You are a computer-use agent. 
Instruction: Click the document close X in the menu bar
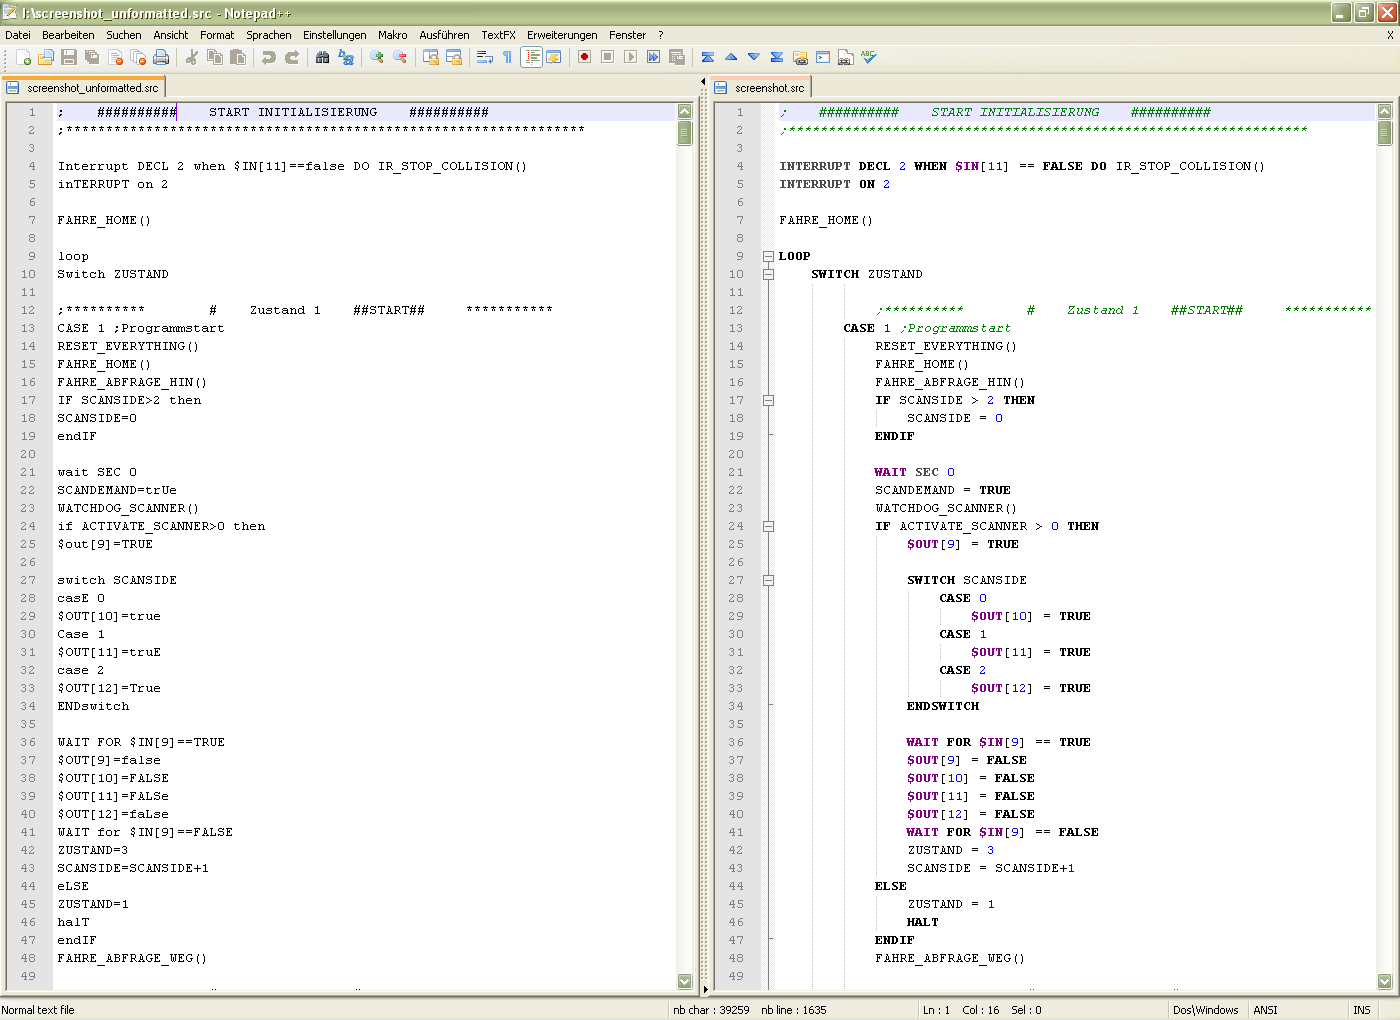pos(1390,35)
